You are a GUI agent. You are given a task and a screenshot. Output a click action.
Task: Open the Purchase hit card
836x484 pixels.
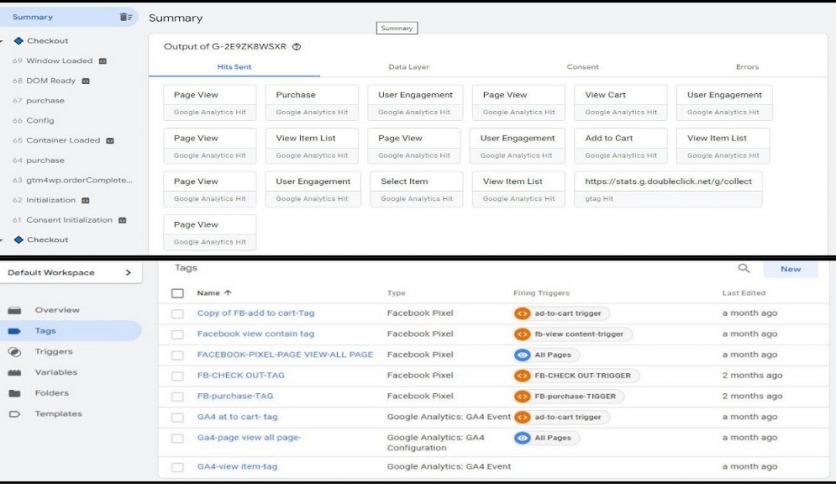(x=312, y=103)
